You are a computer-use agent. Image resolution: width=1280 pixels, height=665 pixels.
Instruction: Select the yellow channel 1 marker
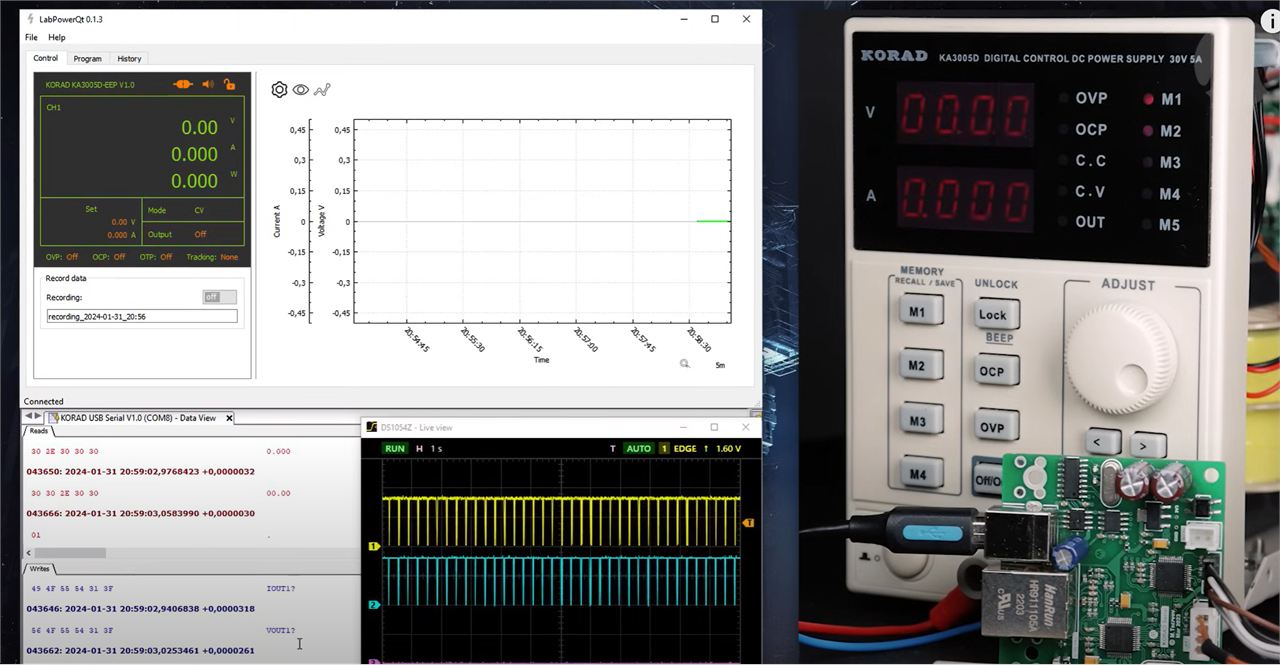(x=374, y=547)
